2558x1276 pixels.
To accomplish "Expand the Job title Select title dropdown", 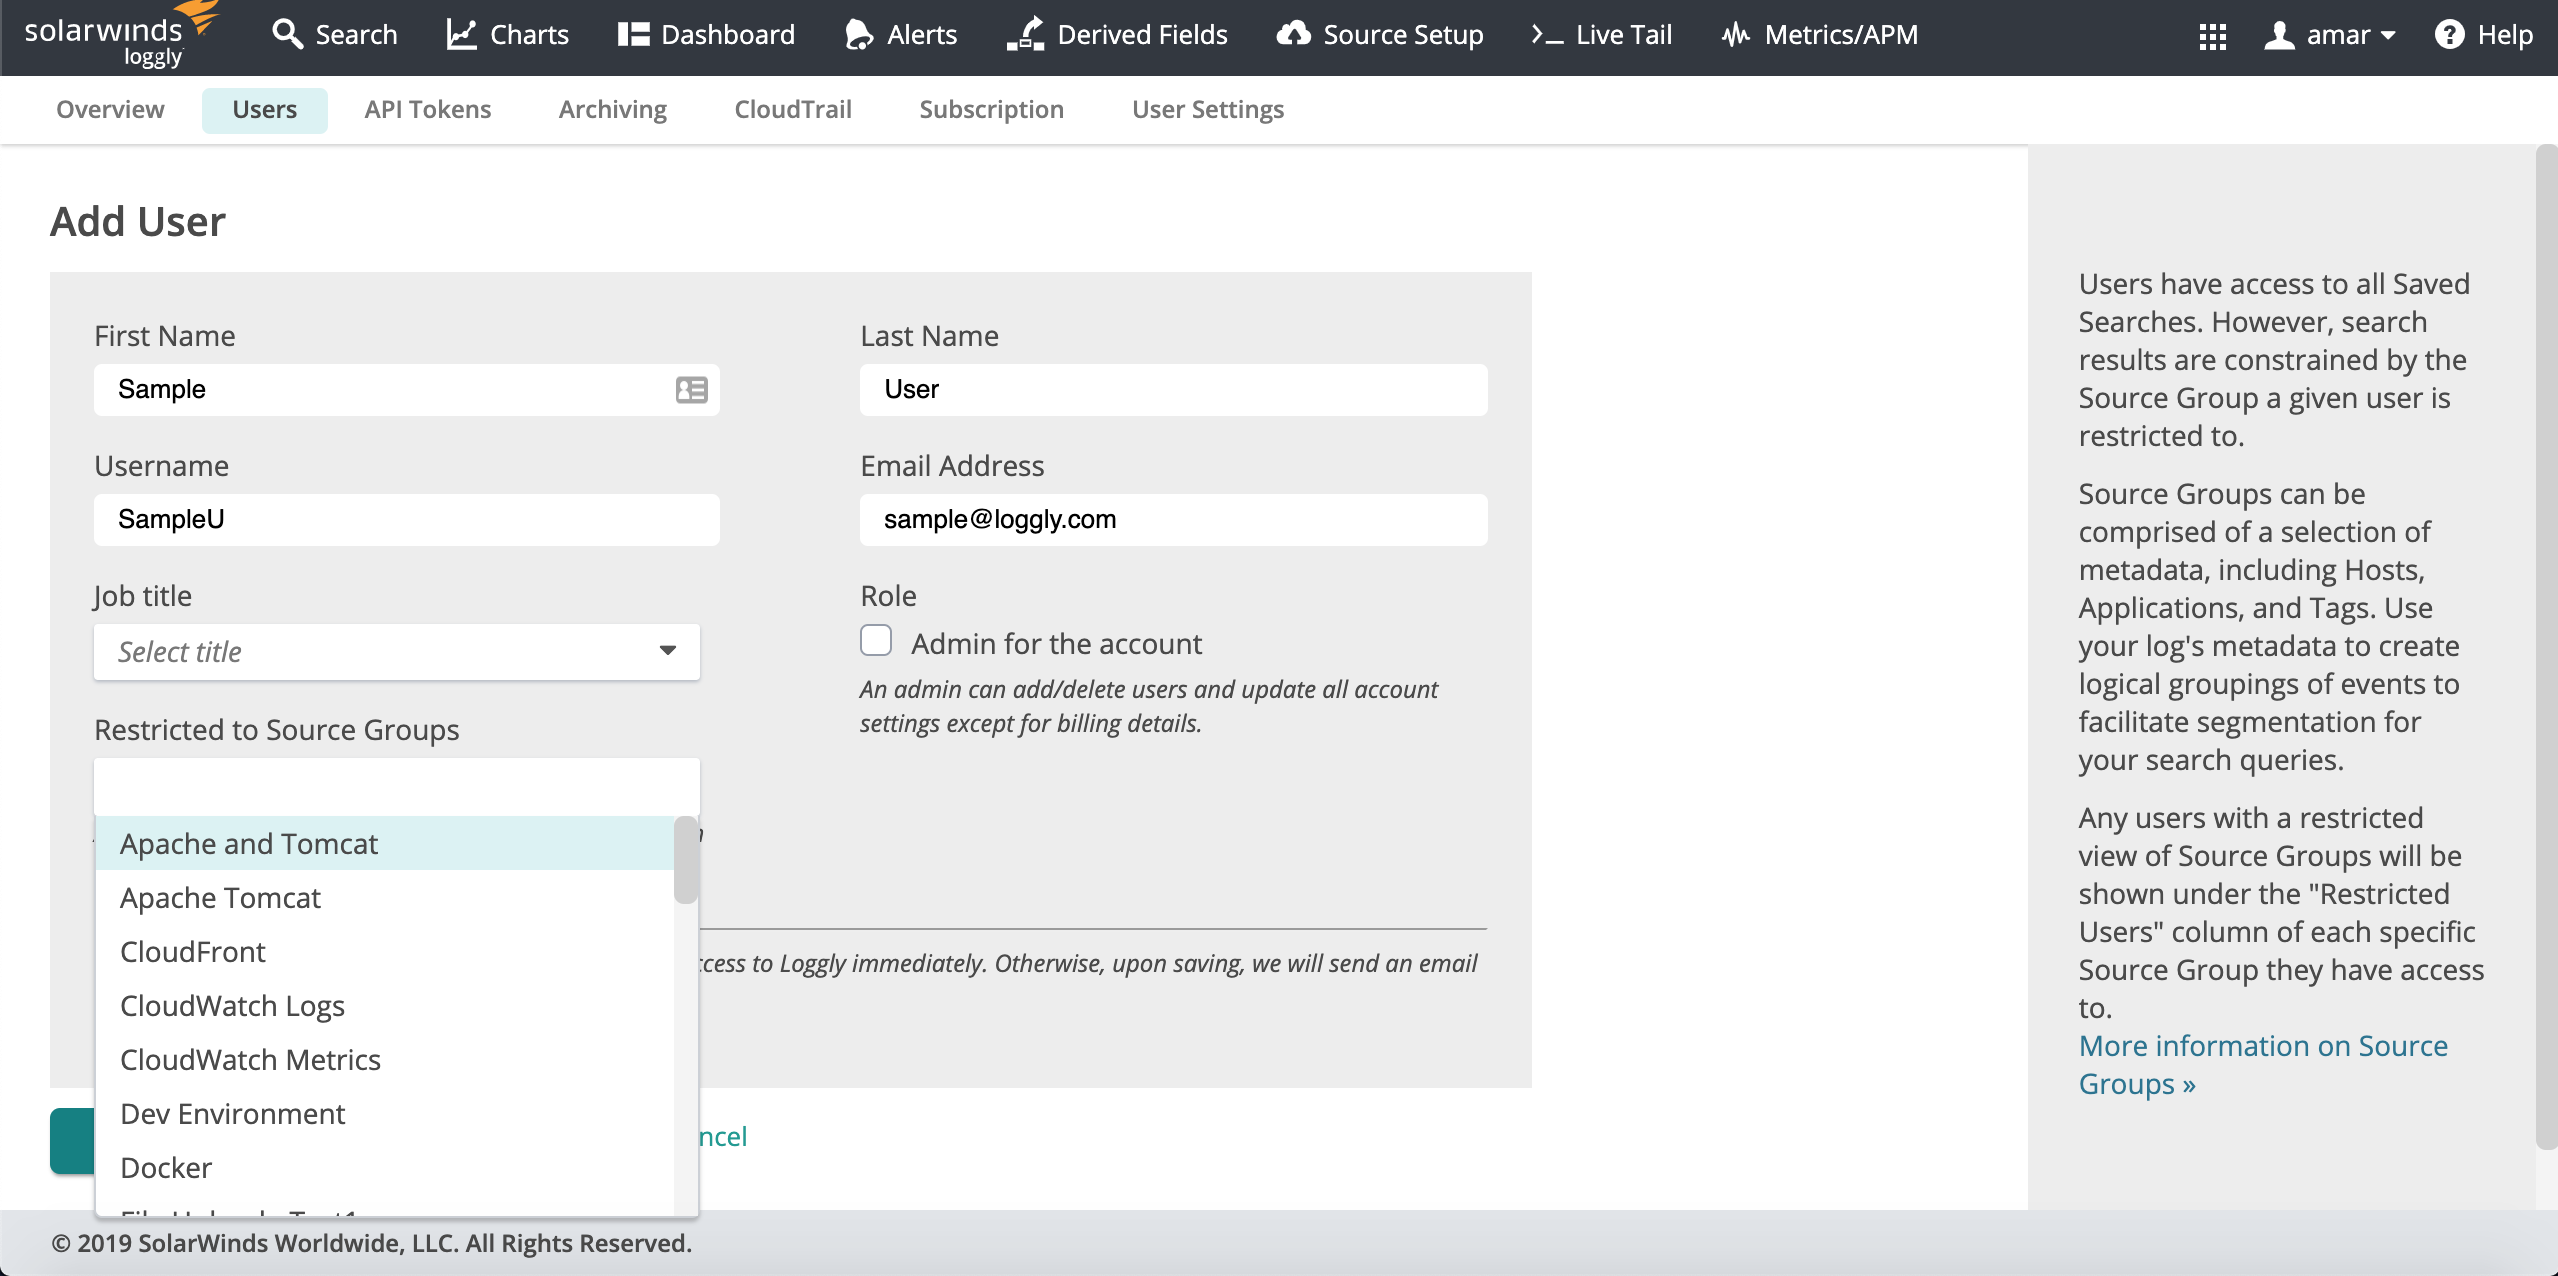I will click(397, 652).
